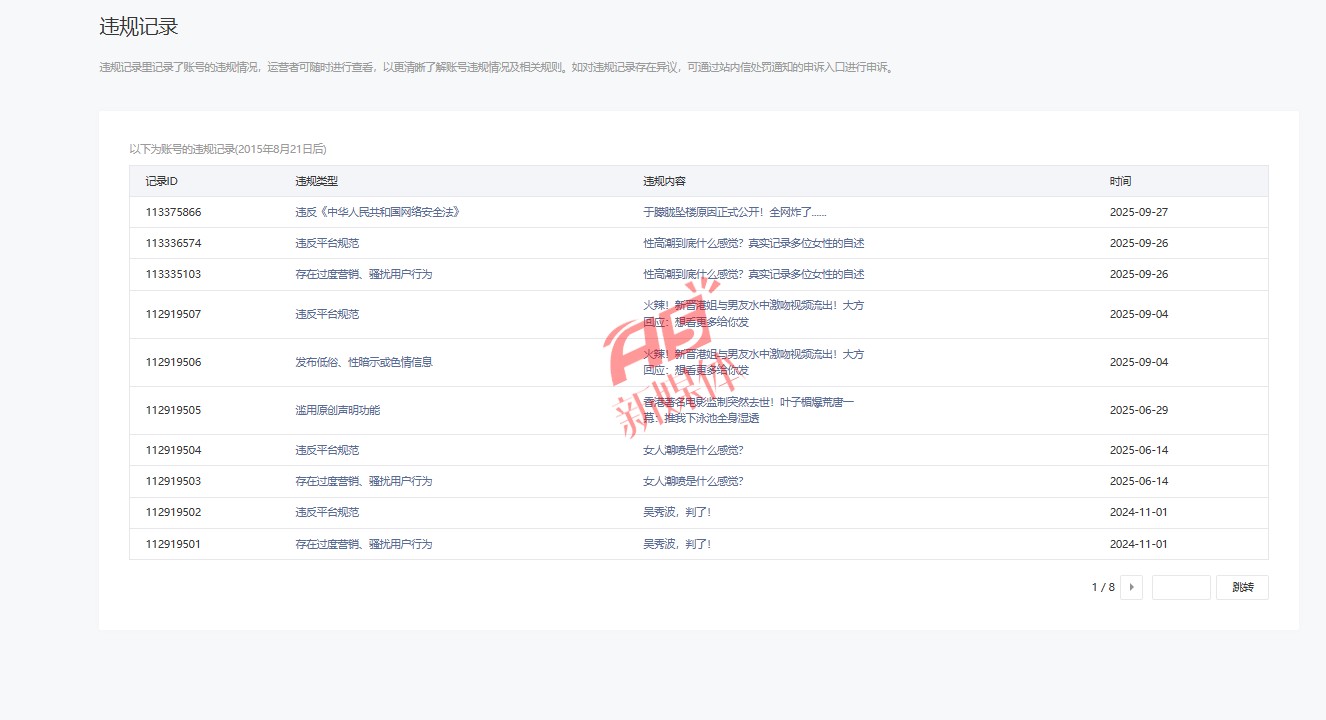Click the 违反《中华人民共和国网络安全法》 violation type
The width and height of the screenshot is (1326, 720).
click(377, 212)
